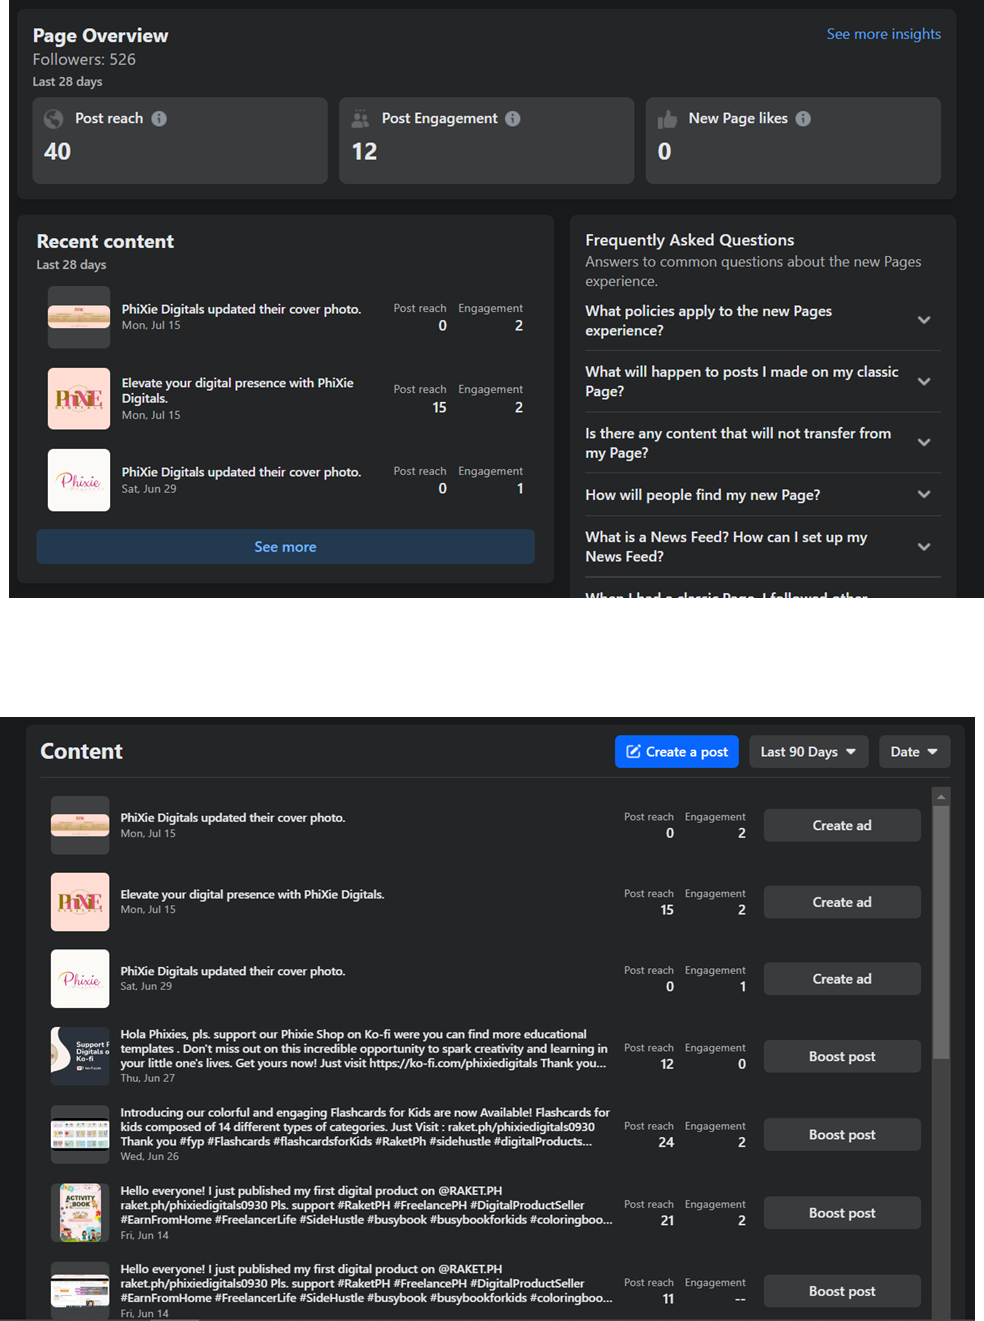Click the scroll-up arrow of Content scrollbar

point(940,797)
